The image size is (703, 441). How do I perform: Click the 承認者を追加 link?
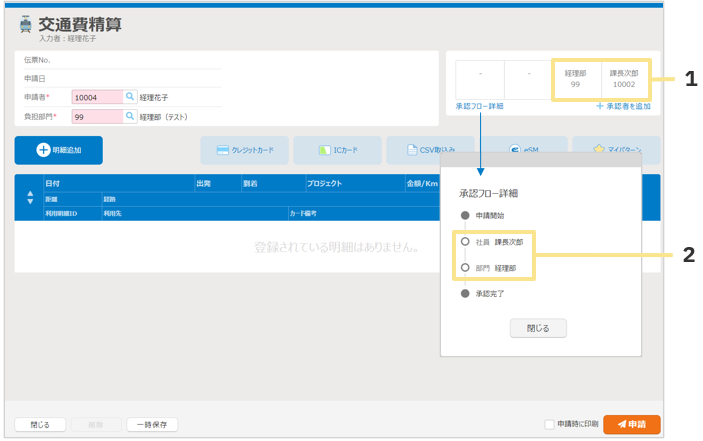pyautogui.click(x=623, y=105)
